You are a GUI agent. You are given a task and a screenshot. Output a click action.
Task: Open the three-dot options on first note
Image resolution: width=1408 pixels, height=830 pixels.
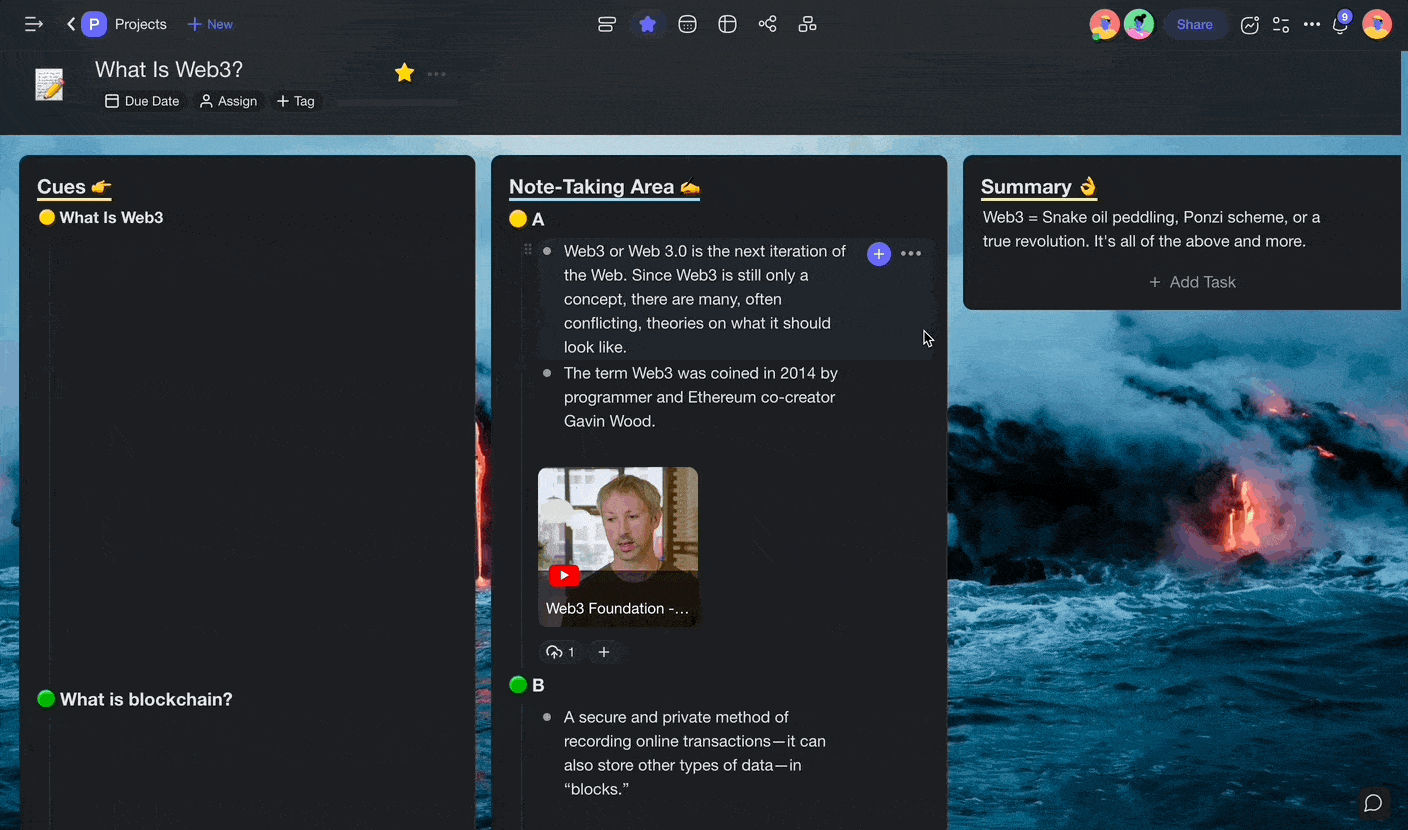(911, 254)
